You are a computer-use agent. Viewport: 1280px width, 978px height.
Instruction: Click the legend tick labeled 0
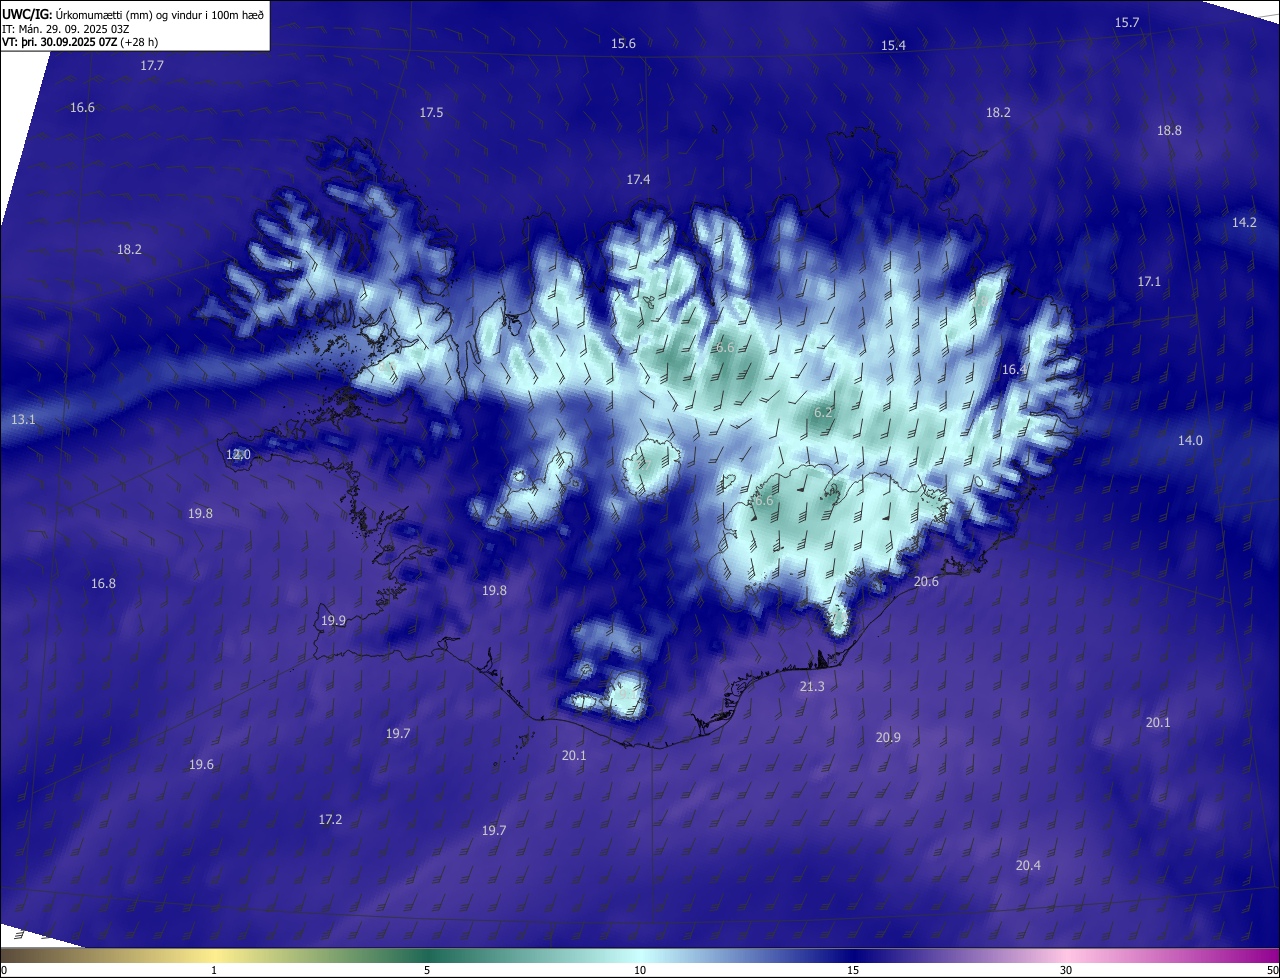point(4,970)
